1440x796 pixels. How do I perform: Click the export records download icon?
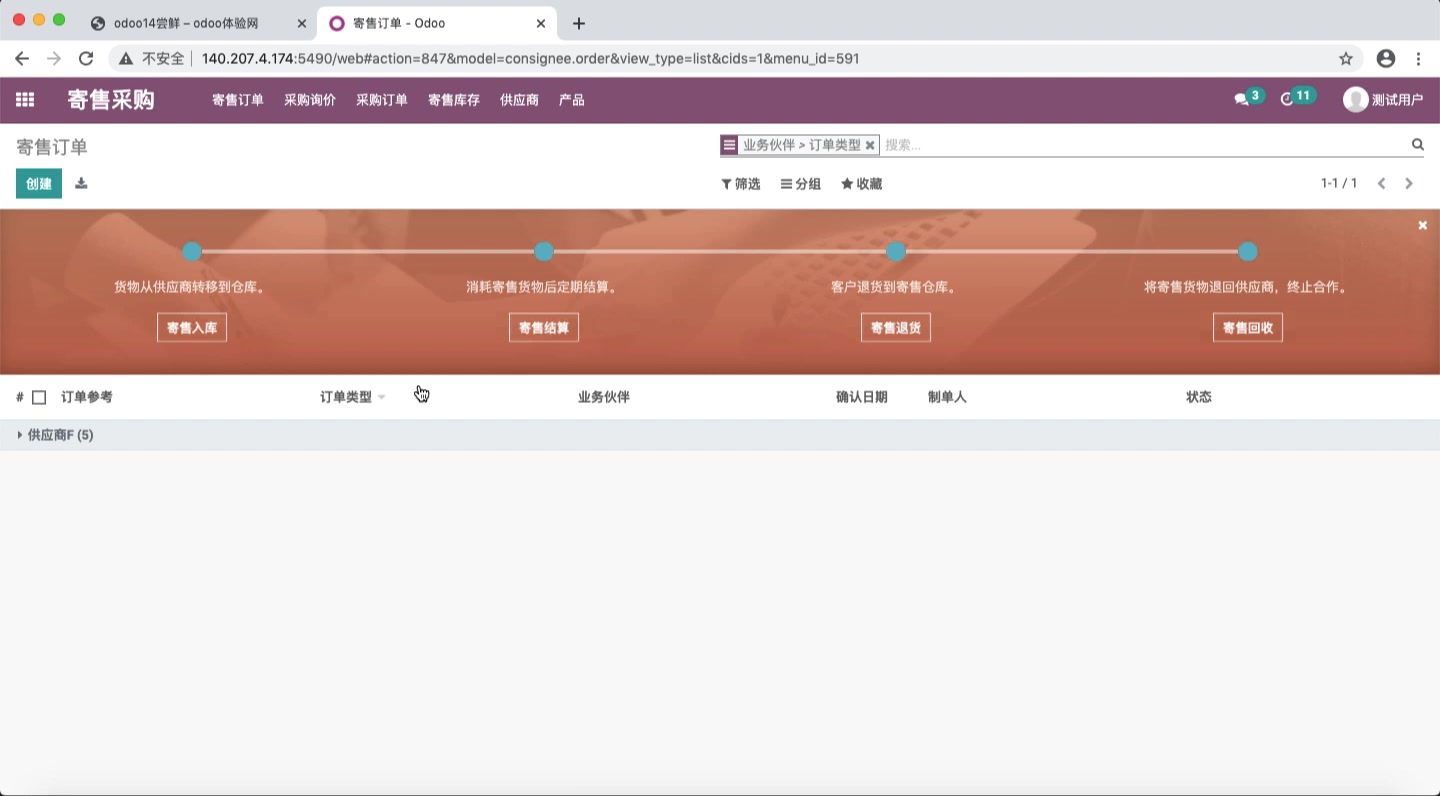pyautogui.click(x=81, y=183)
